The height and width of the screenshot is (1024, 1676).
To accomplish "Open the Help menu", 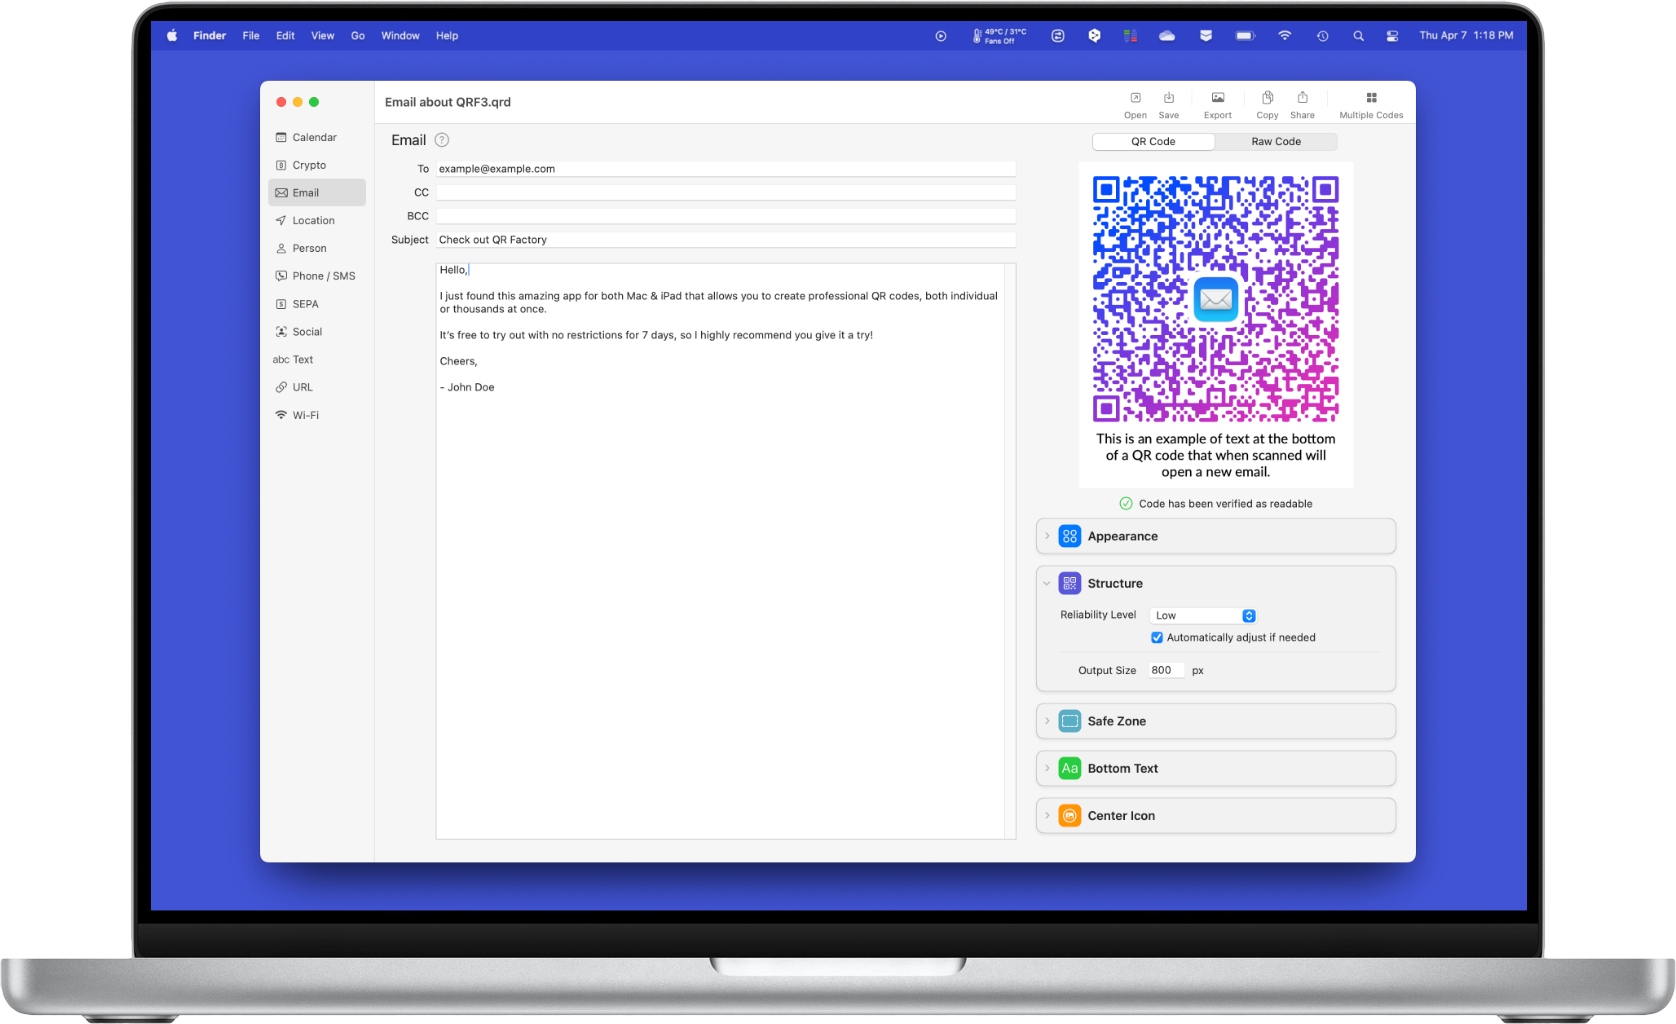I will [447, 36].
